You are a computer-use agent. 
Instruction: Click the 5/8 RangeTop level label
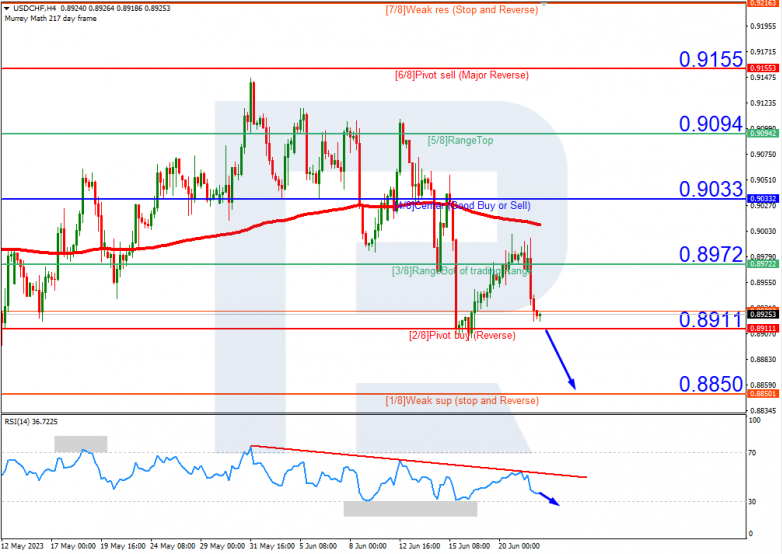coord(460,141)
